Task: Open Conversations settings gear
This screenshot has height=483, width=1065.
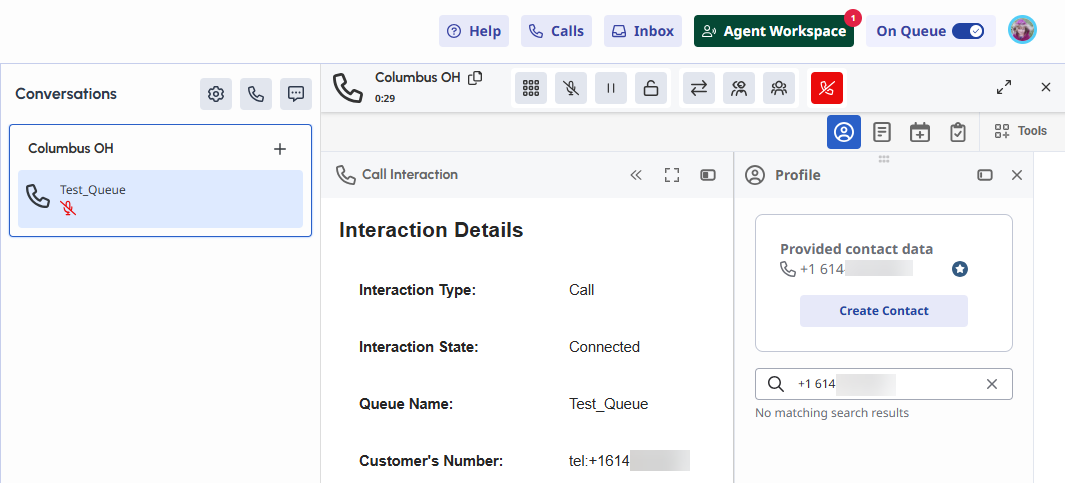Action: tap(216, 94)
